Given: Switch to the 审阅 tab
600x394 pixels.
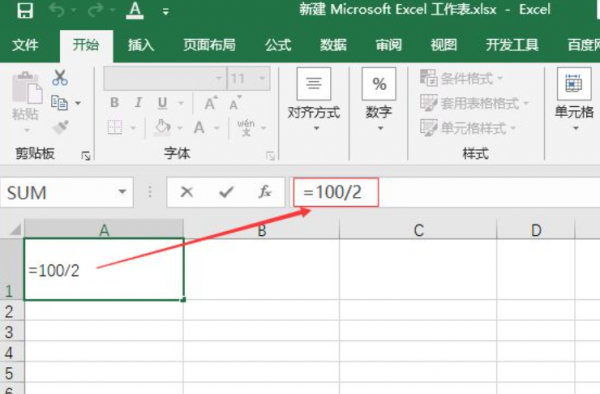Looking at the screenshot, I should 389,45.
